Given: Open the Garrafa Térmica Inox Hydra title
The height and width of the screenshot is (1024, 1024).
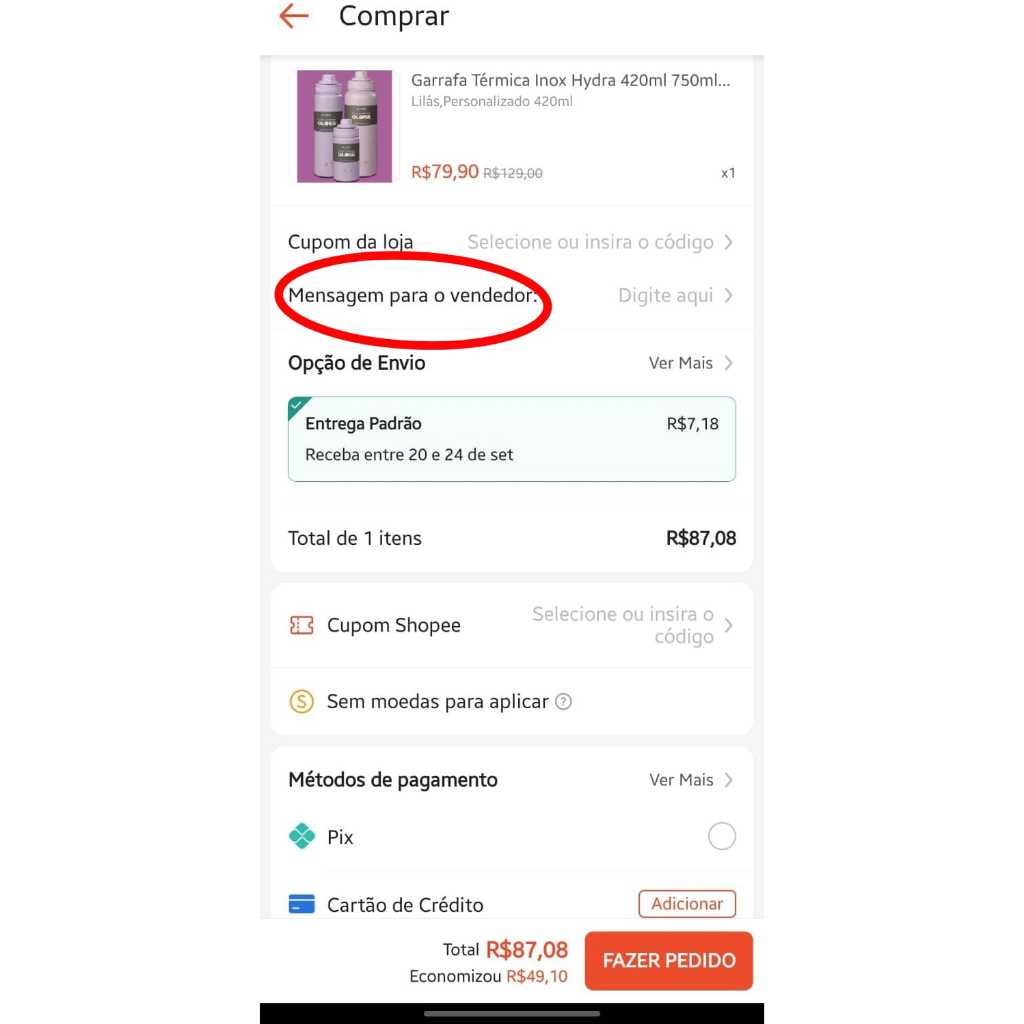Looking at the screenshot, I should point(570,80).
